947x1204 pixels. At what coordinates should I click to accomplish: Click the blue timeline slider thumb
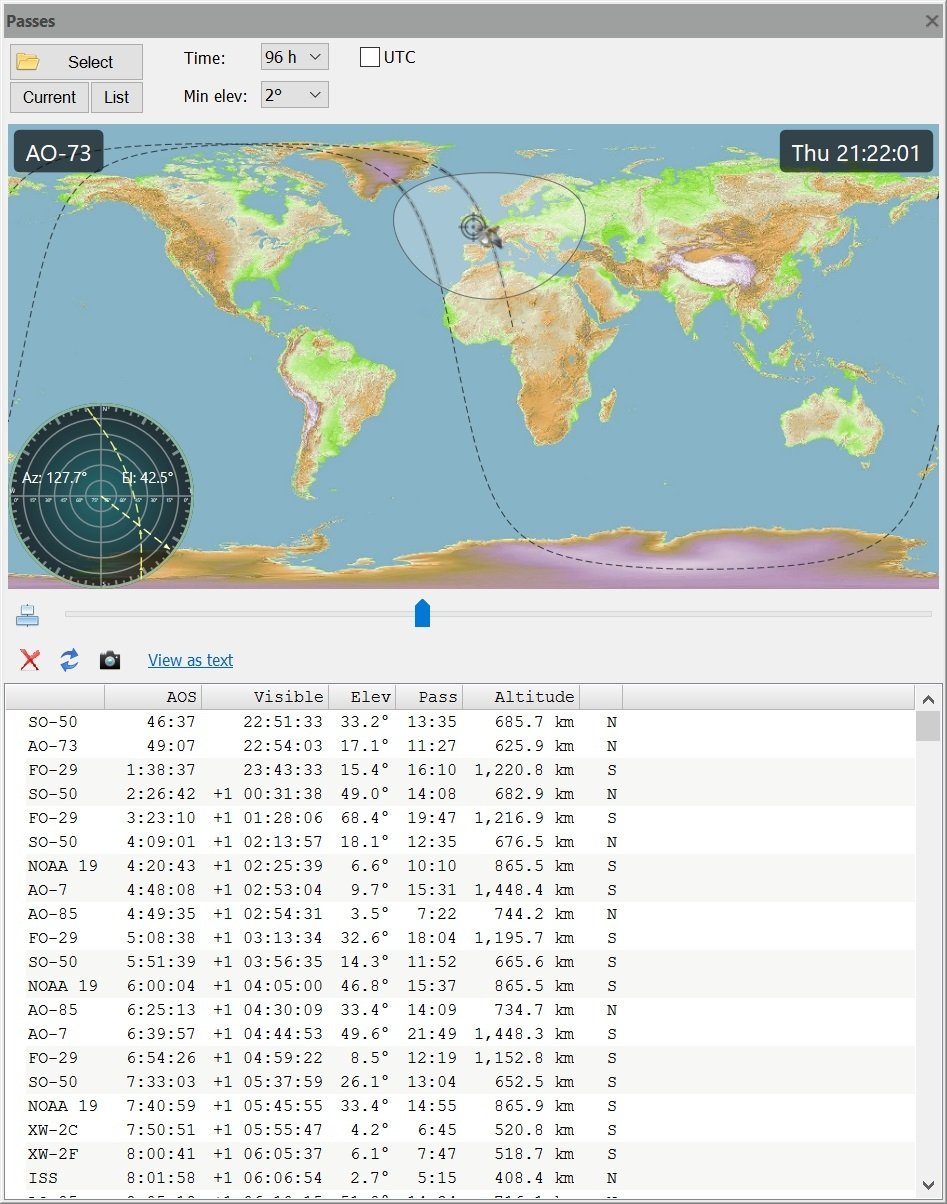pyautogui.click(x=421, y=613)
